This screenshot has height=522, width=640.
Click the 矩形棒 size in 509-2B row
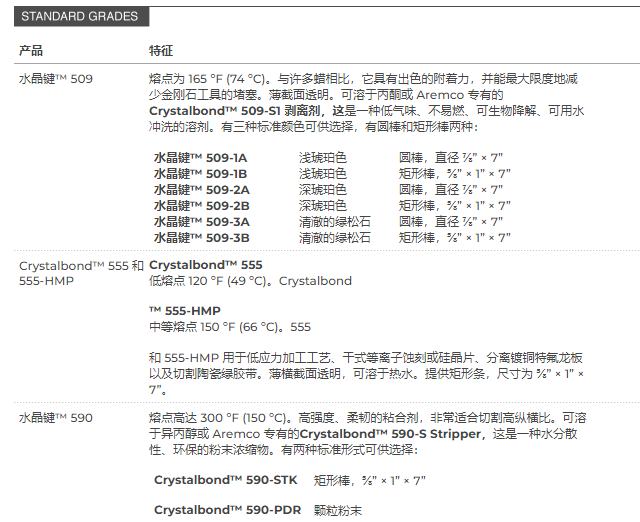455,206
